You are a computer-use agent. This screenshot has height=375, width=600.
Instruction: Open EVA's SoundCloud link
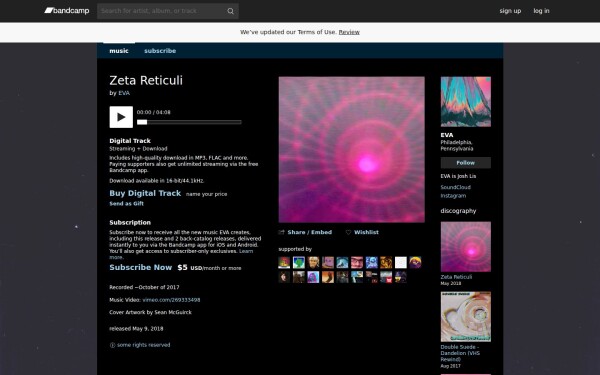(x=455, y=187)
